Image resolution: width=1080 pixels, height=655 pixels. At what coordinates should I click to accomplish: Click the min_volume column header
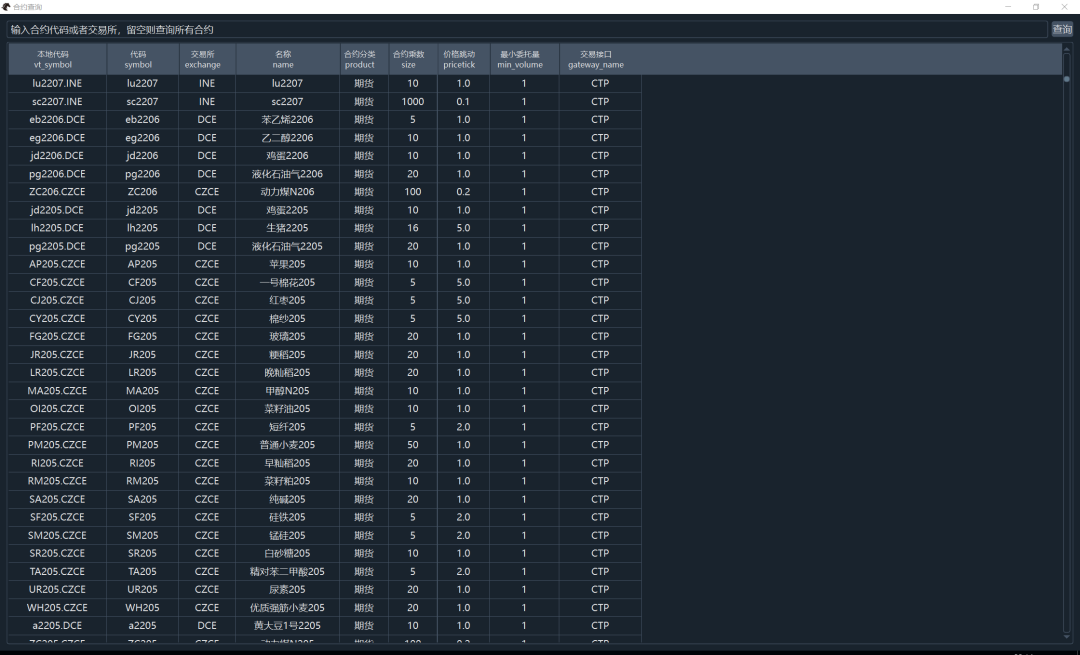pyautogui.click(x=524, y=59)
